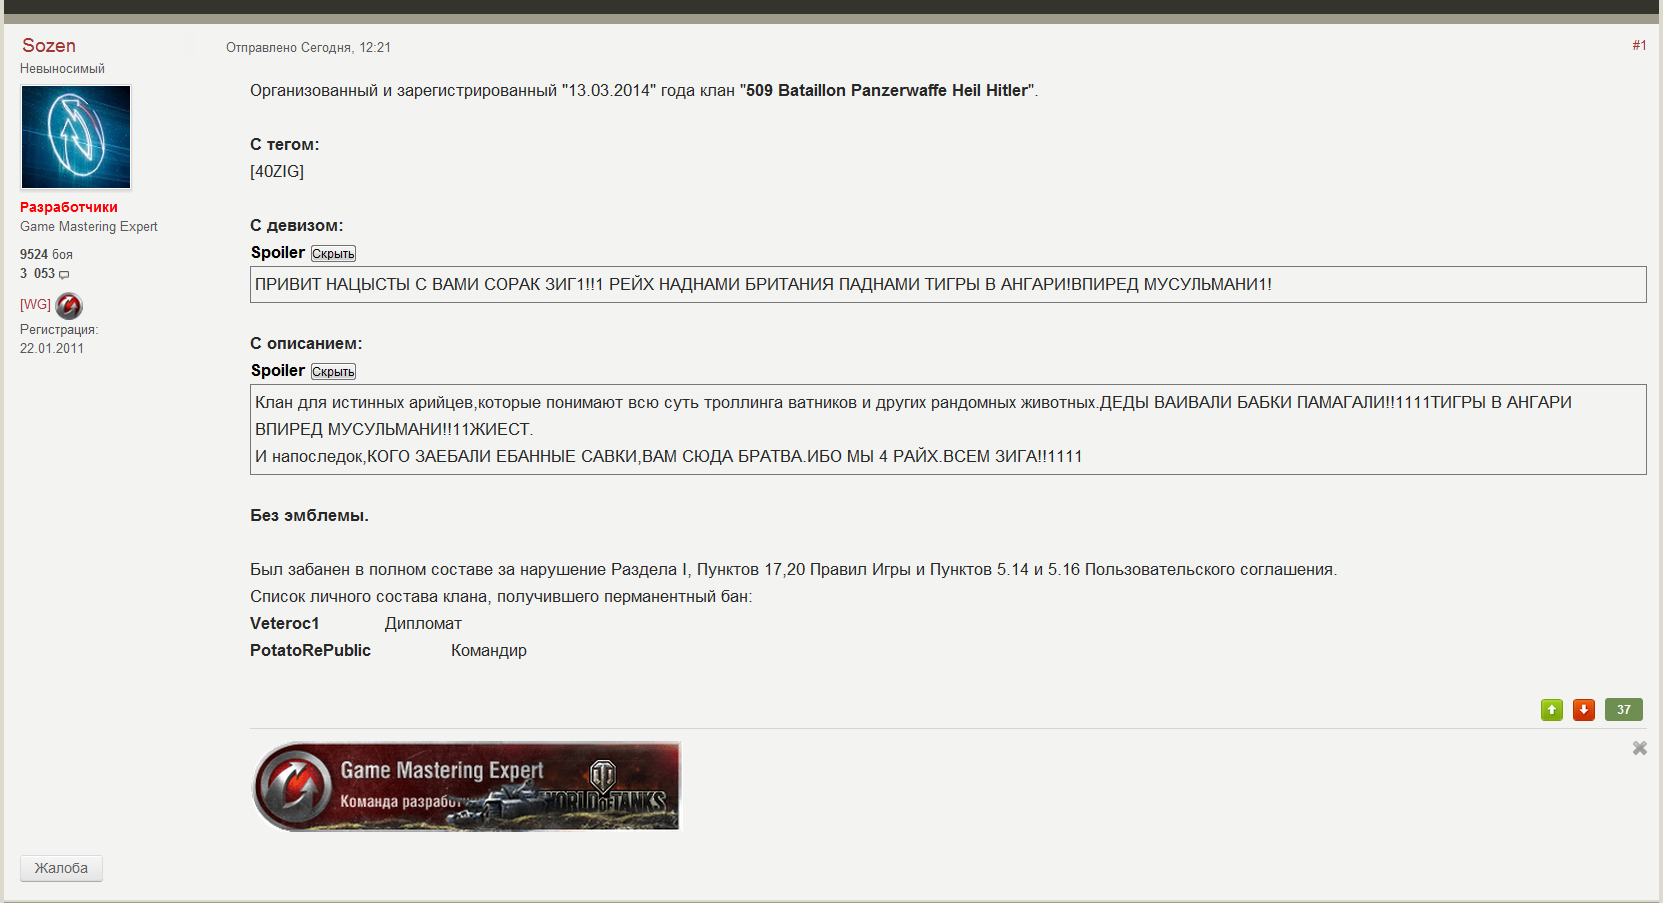Click the PotatoRePublic player name
Screen dimensions: 1663x903
point(310,650)
